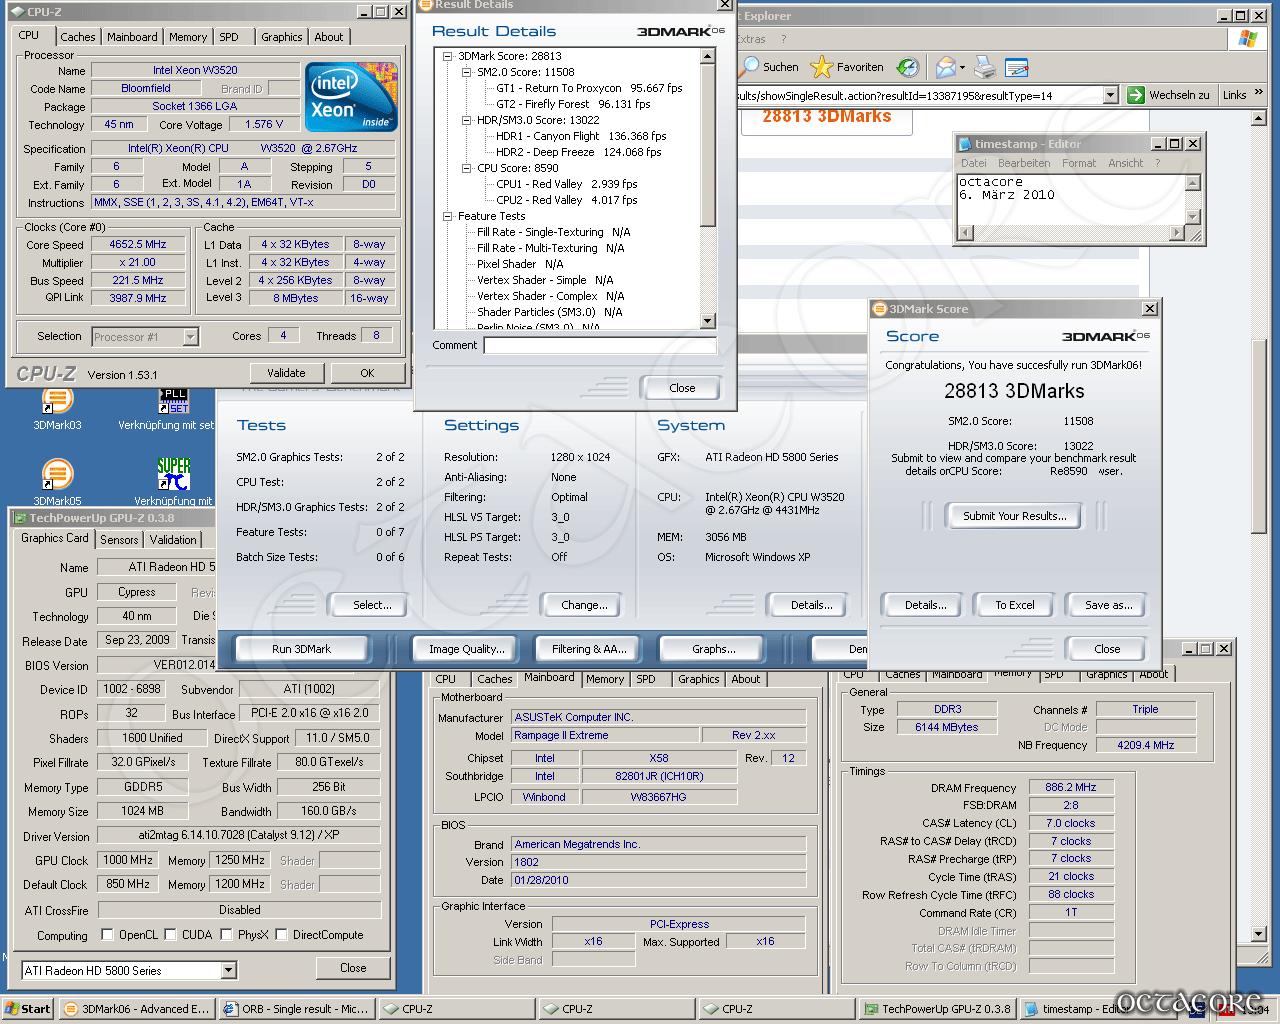Collapse the SM2.0 Score tree node
This screenshot has width=1280, height=1024.
point(467,72)
